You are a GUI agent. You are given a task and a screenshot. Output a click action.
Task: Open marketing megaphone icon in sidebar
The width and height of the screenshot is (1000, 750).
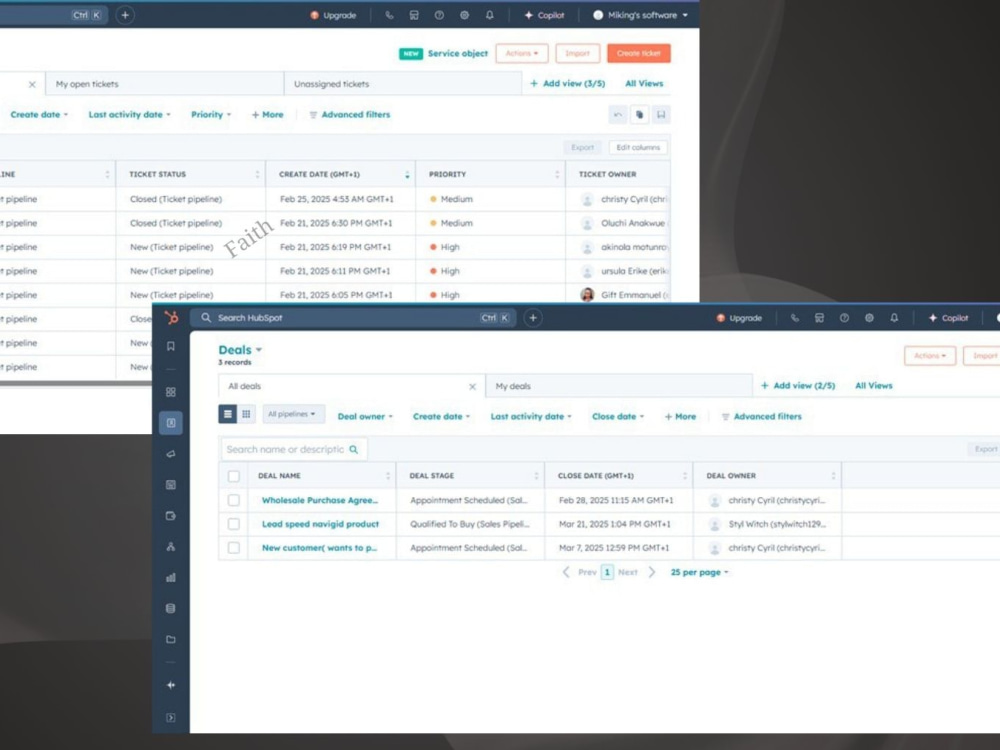pyautogui.click(x=171, y=454)
